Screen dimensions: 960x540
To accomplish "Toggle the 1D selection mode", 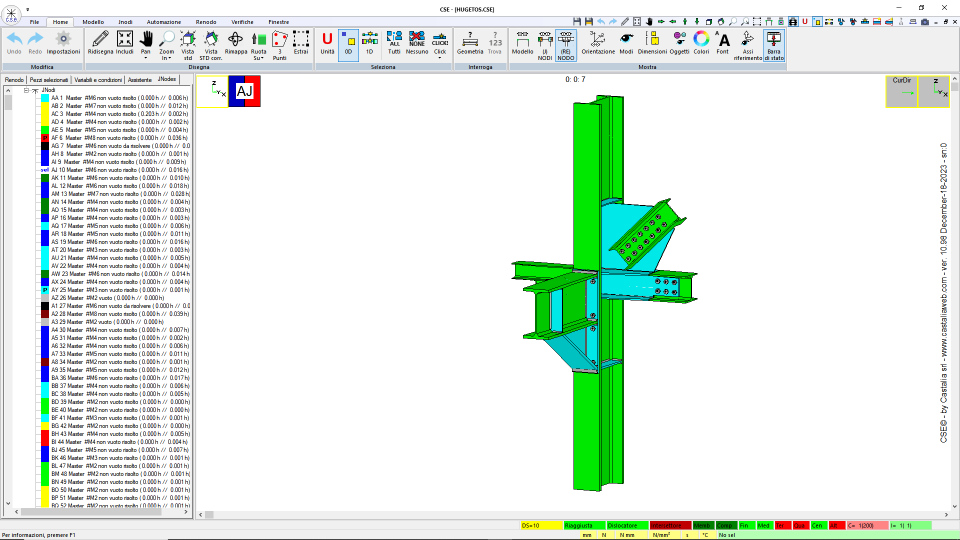I will point(369,43).
